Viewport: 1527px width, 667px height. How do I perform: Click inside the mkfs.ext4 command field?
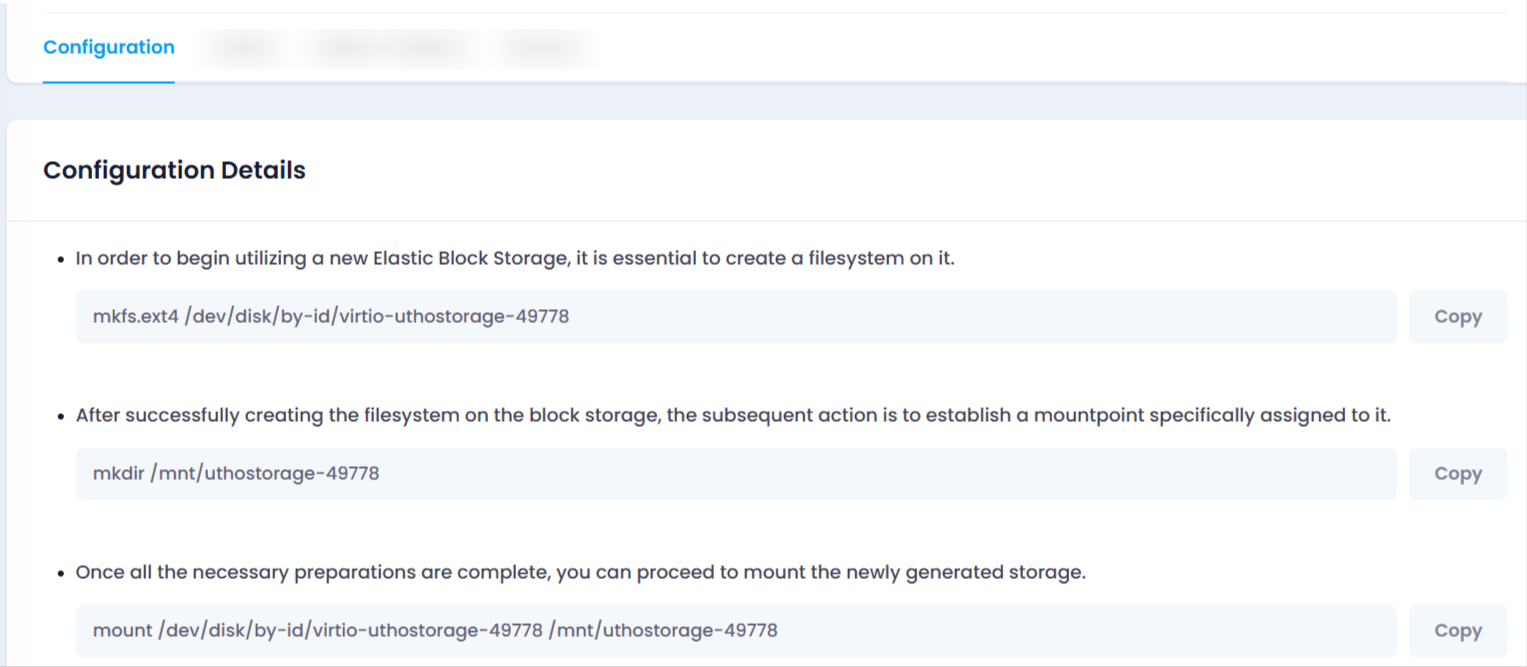(736, 317)
